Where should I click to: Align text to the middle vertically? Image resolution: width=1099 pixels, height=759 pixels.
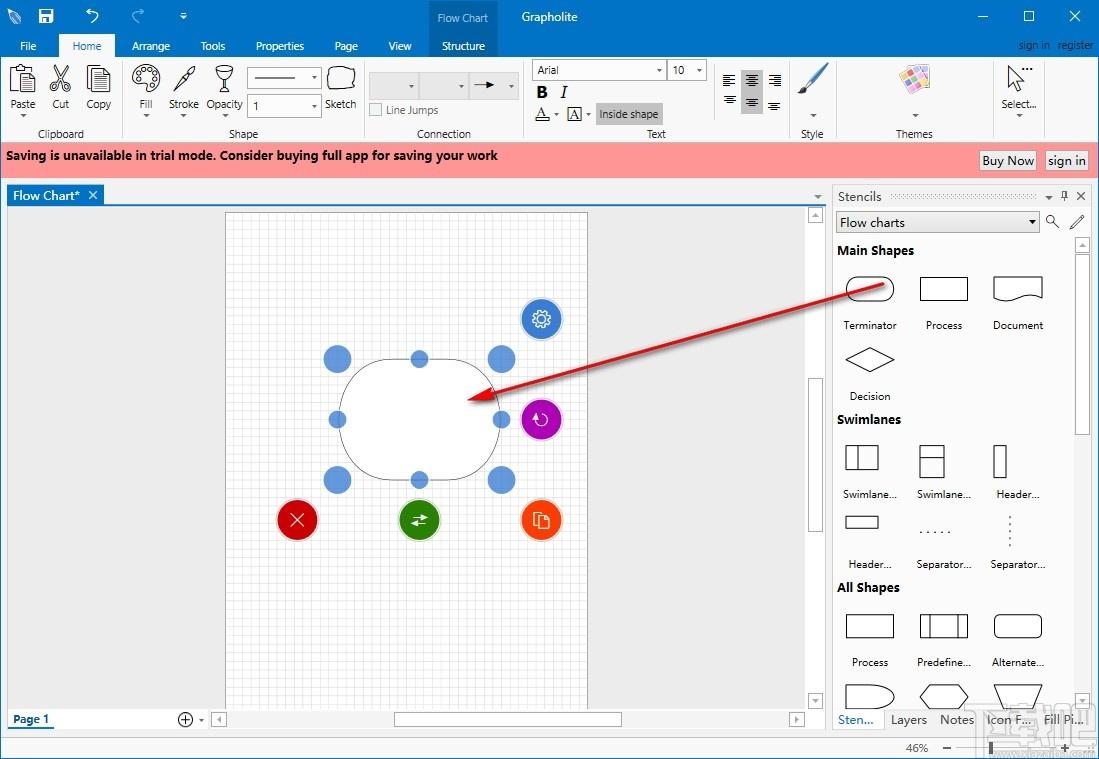point(751,103)
